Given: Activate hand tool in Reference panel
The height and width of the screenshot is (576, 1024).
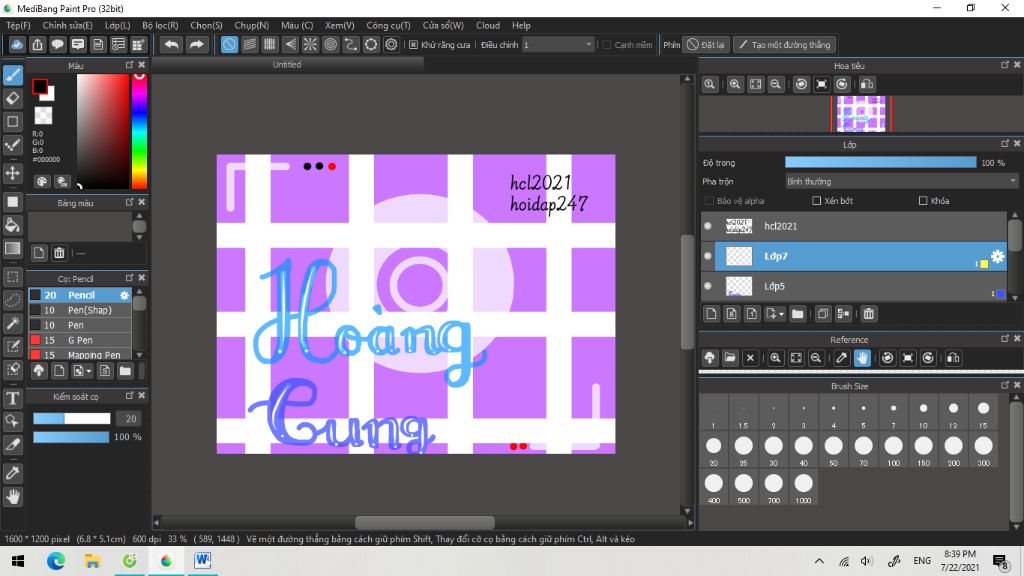Looking at the screenshot, I should 862,358.
